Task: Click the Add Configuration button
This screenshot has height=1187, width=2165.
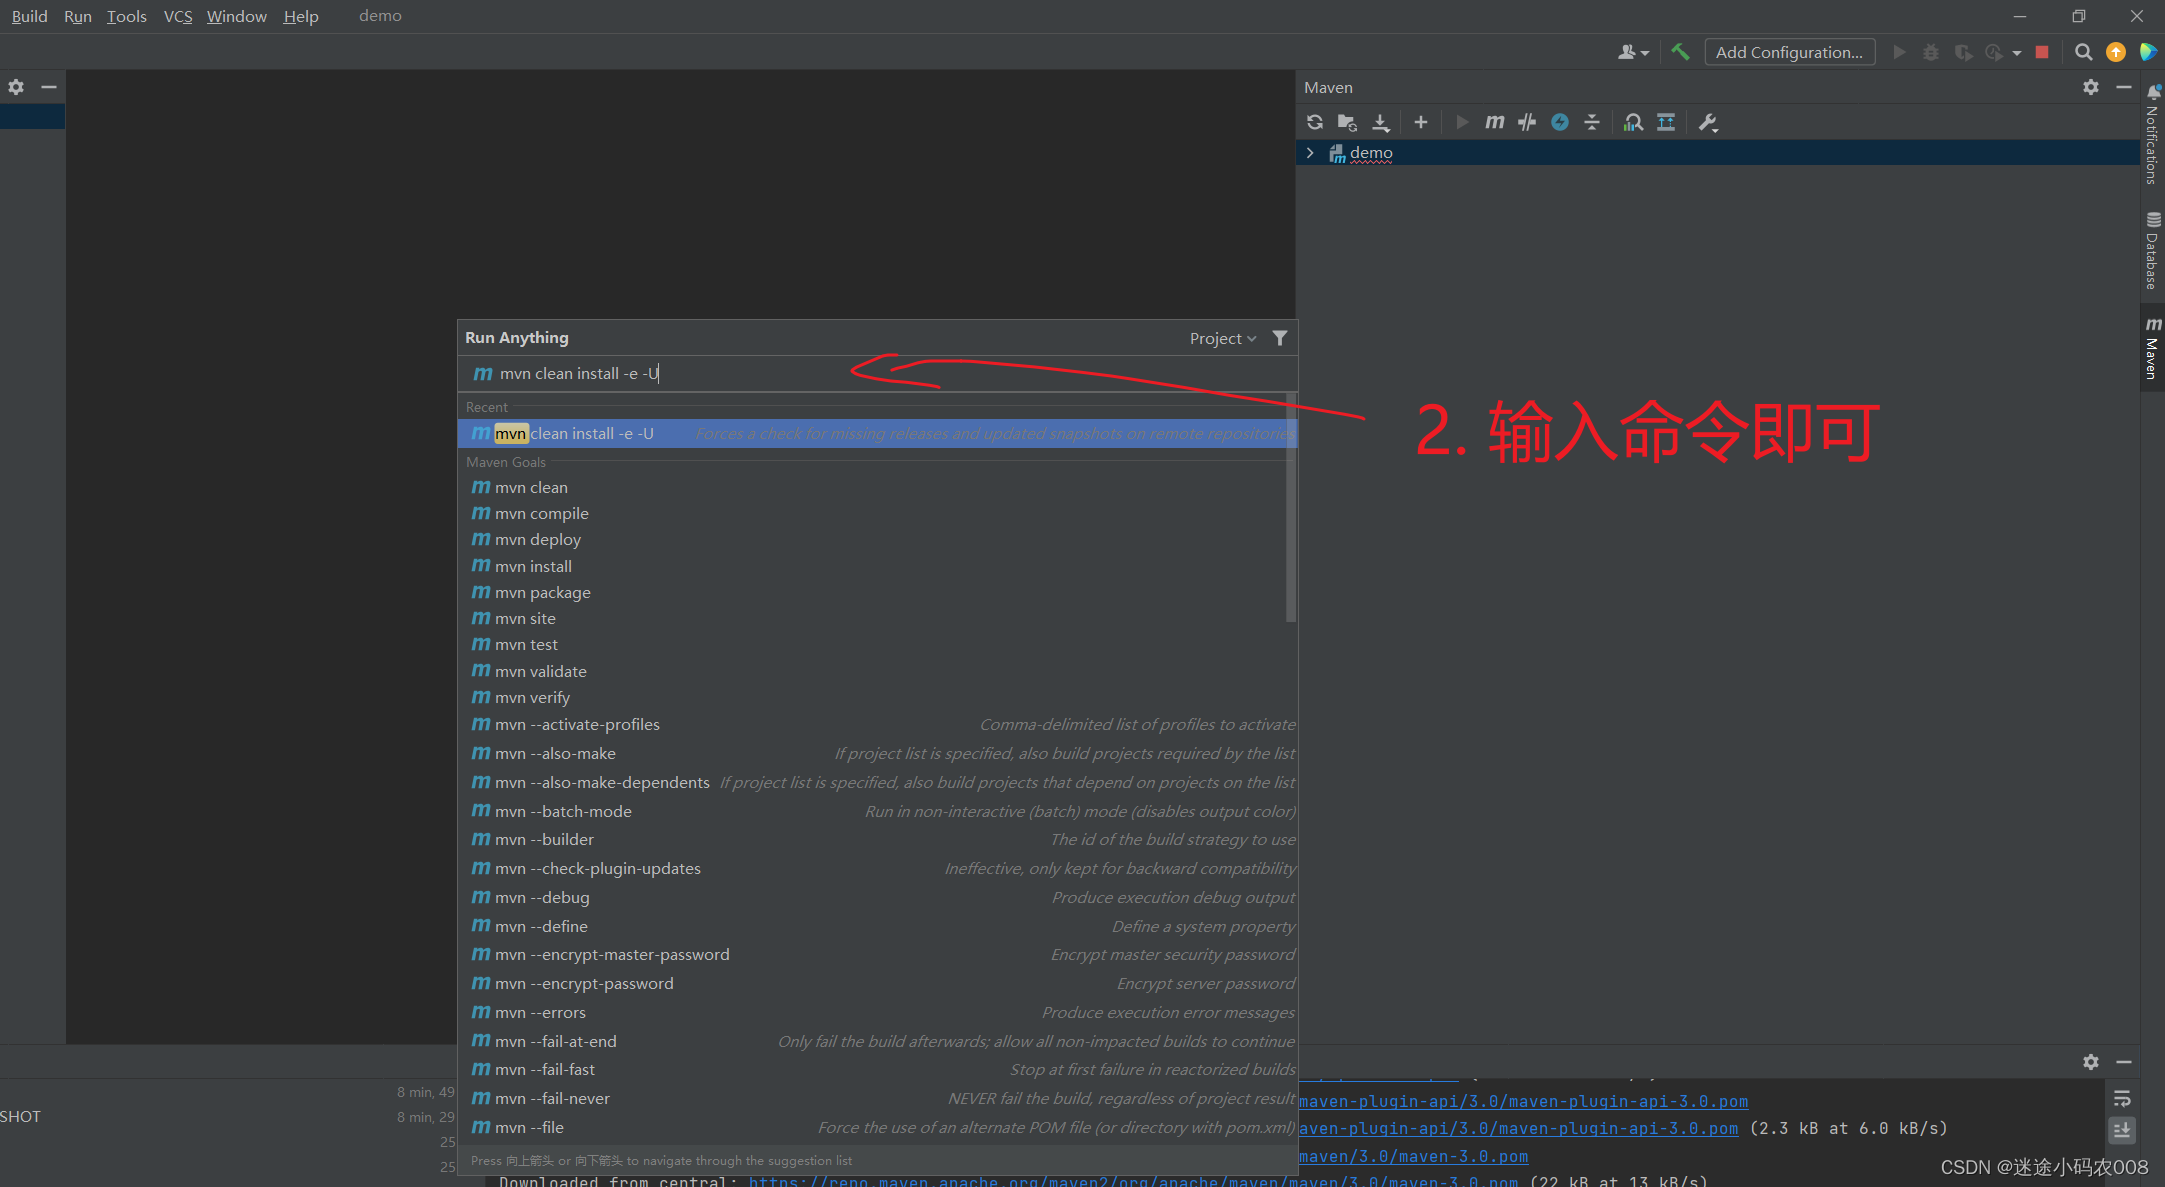Action: [x=1789, y=52]
